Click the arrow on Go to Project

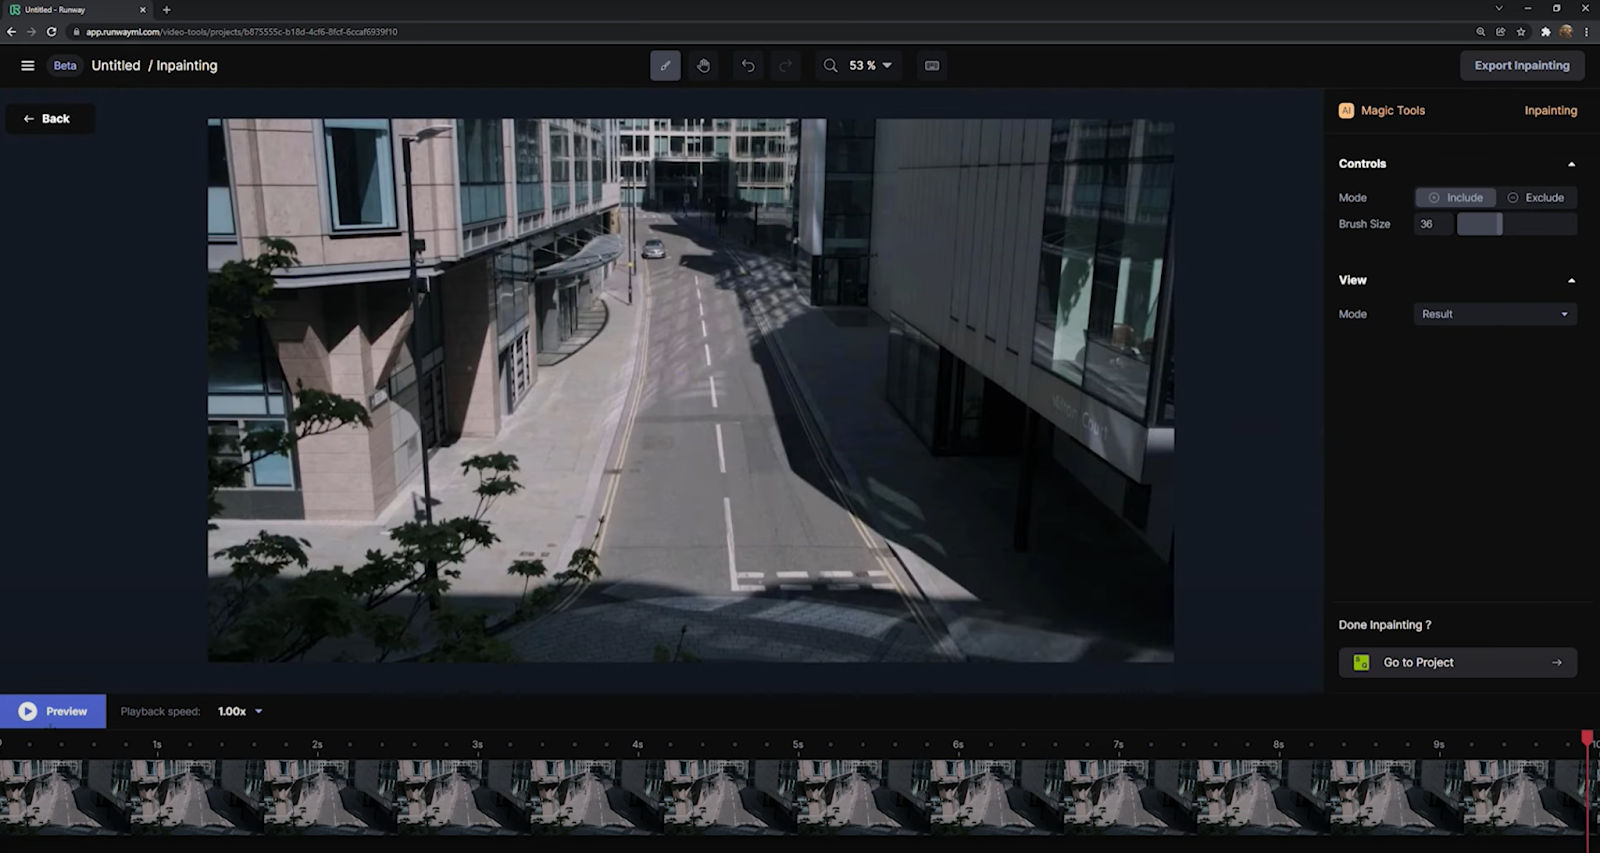(x=1556, y=662)
